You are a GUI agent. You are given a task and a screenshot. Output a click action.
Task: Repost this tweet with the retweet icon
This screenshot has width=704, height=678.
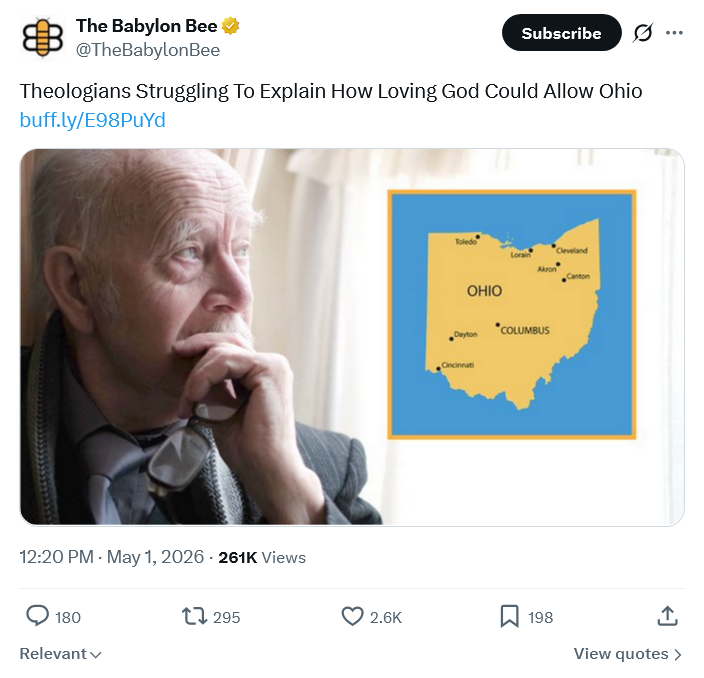[194, 616]
